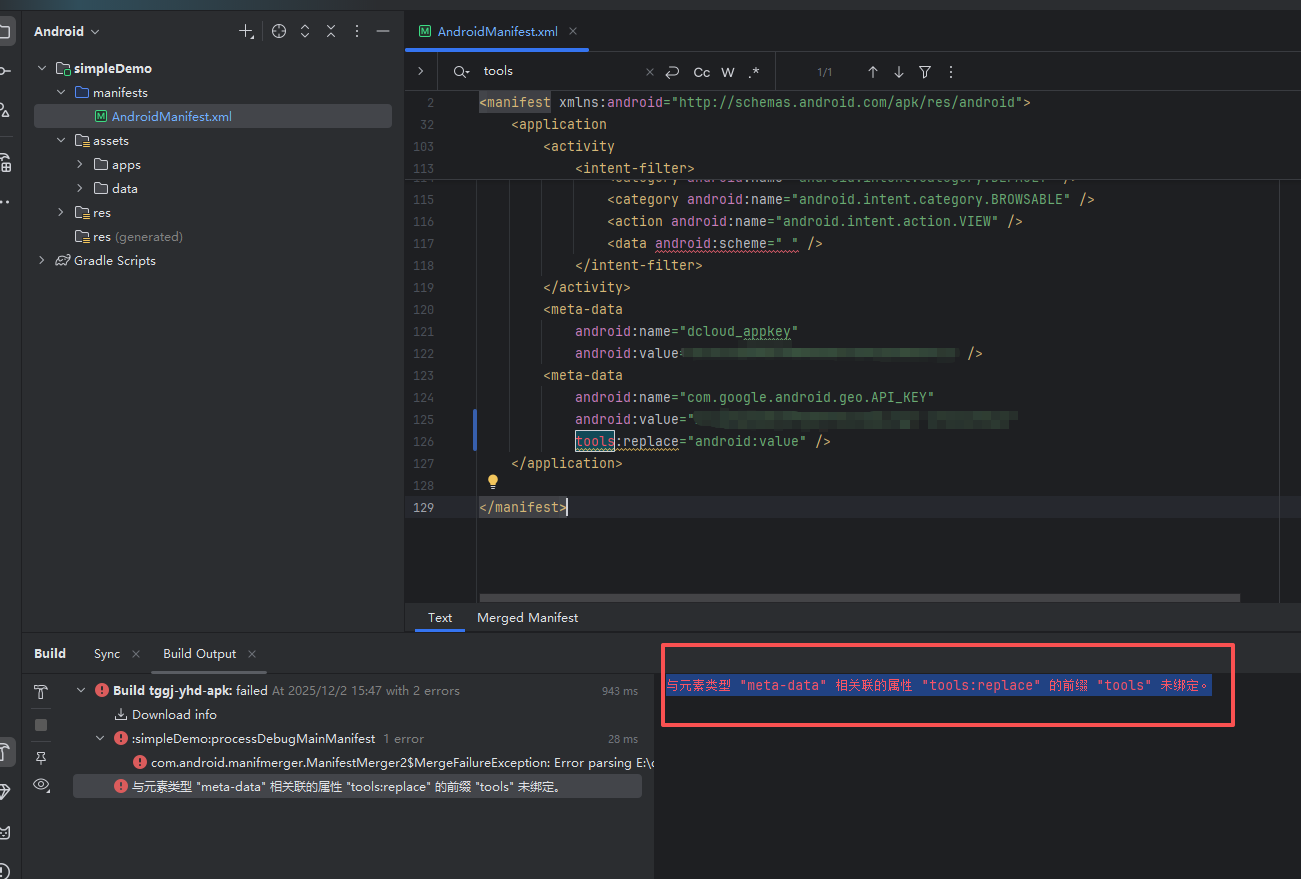This screenshot has height=879, width=1301.
Task: Click the lightbulb quick-fix icon in the editor
Action: tap(492, 482)
